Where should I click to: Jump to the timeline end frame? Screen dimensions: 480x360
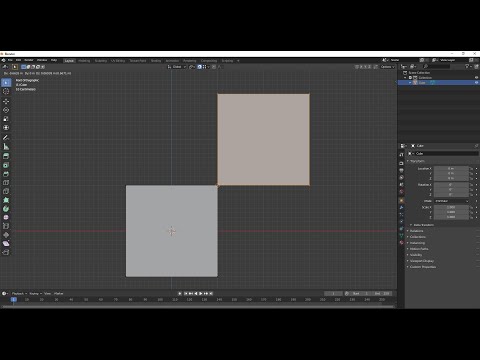click(211, 294)
